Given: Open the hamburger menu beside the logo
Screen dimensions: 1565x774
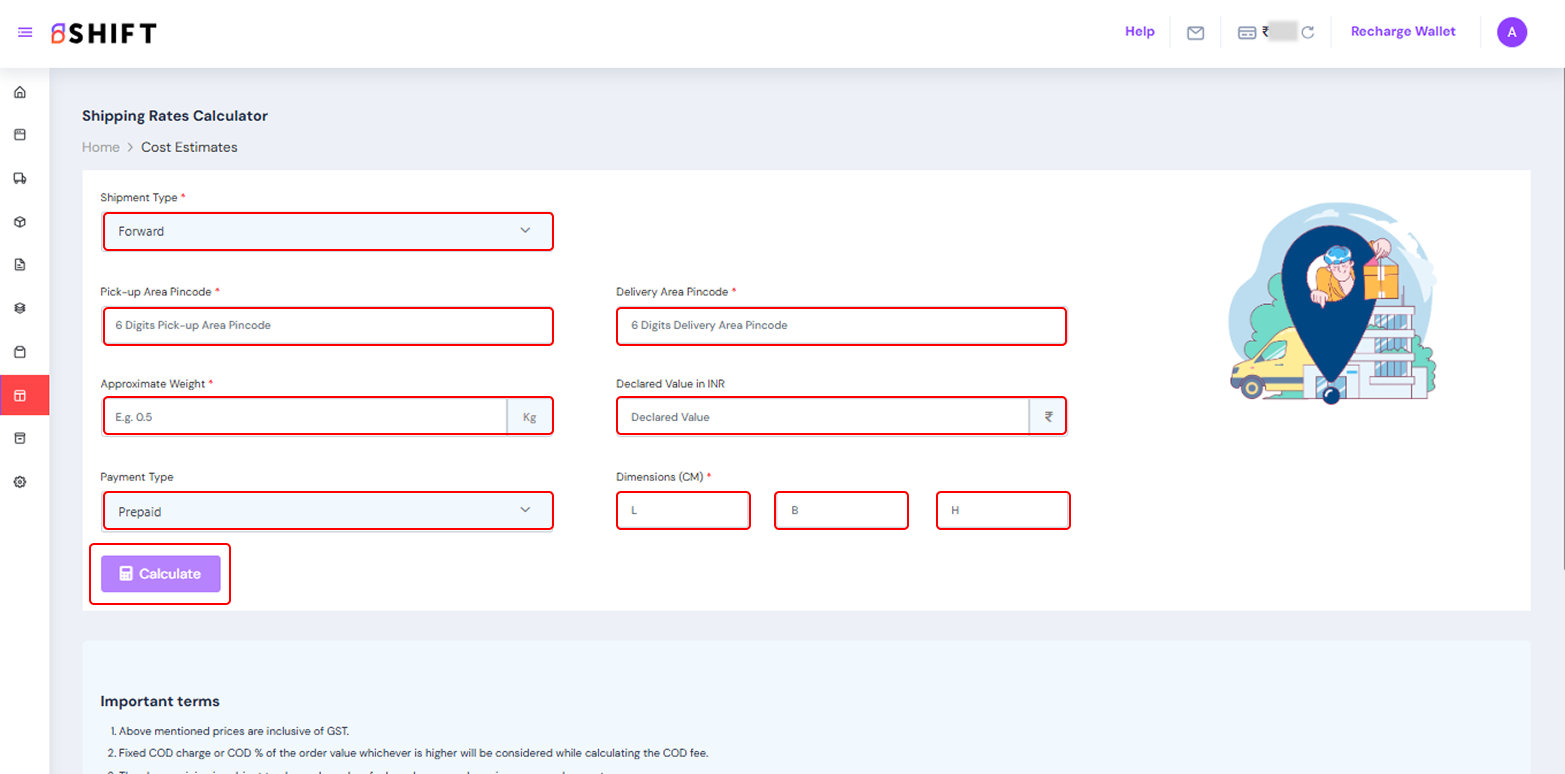Looking at the screenshot, I should coord(25,33).
